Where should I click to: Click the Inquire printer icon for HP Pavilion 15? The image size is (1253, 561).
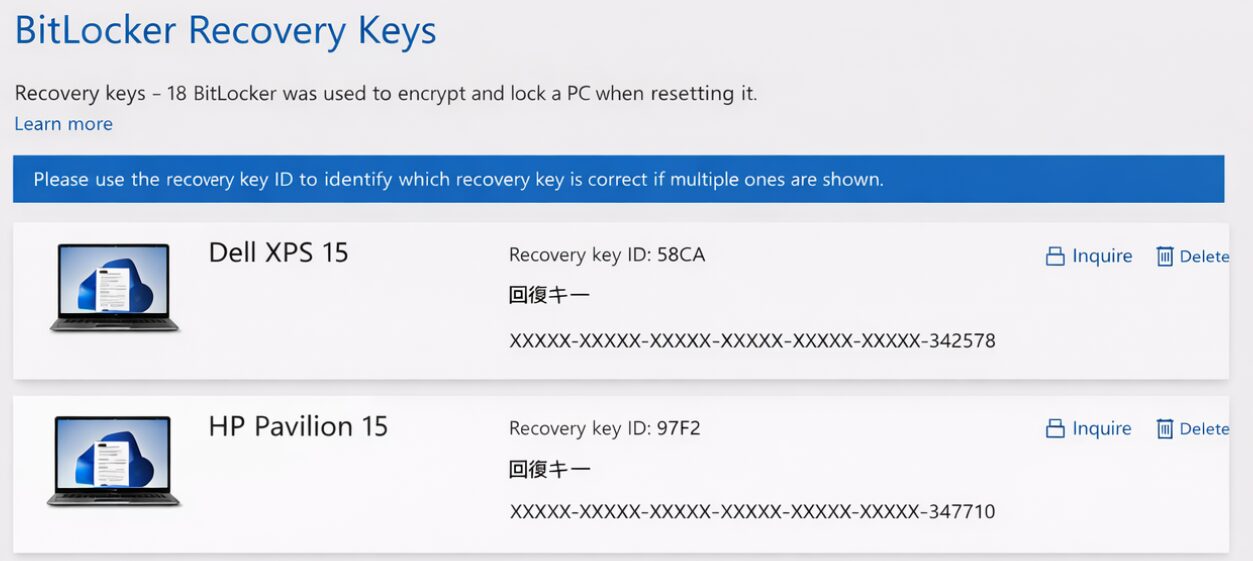[x=1054, y=429]
